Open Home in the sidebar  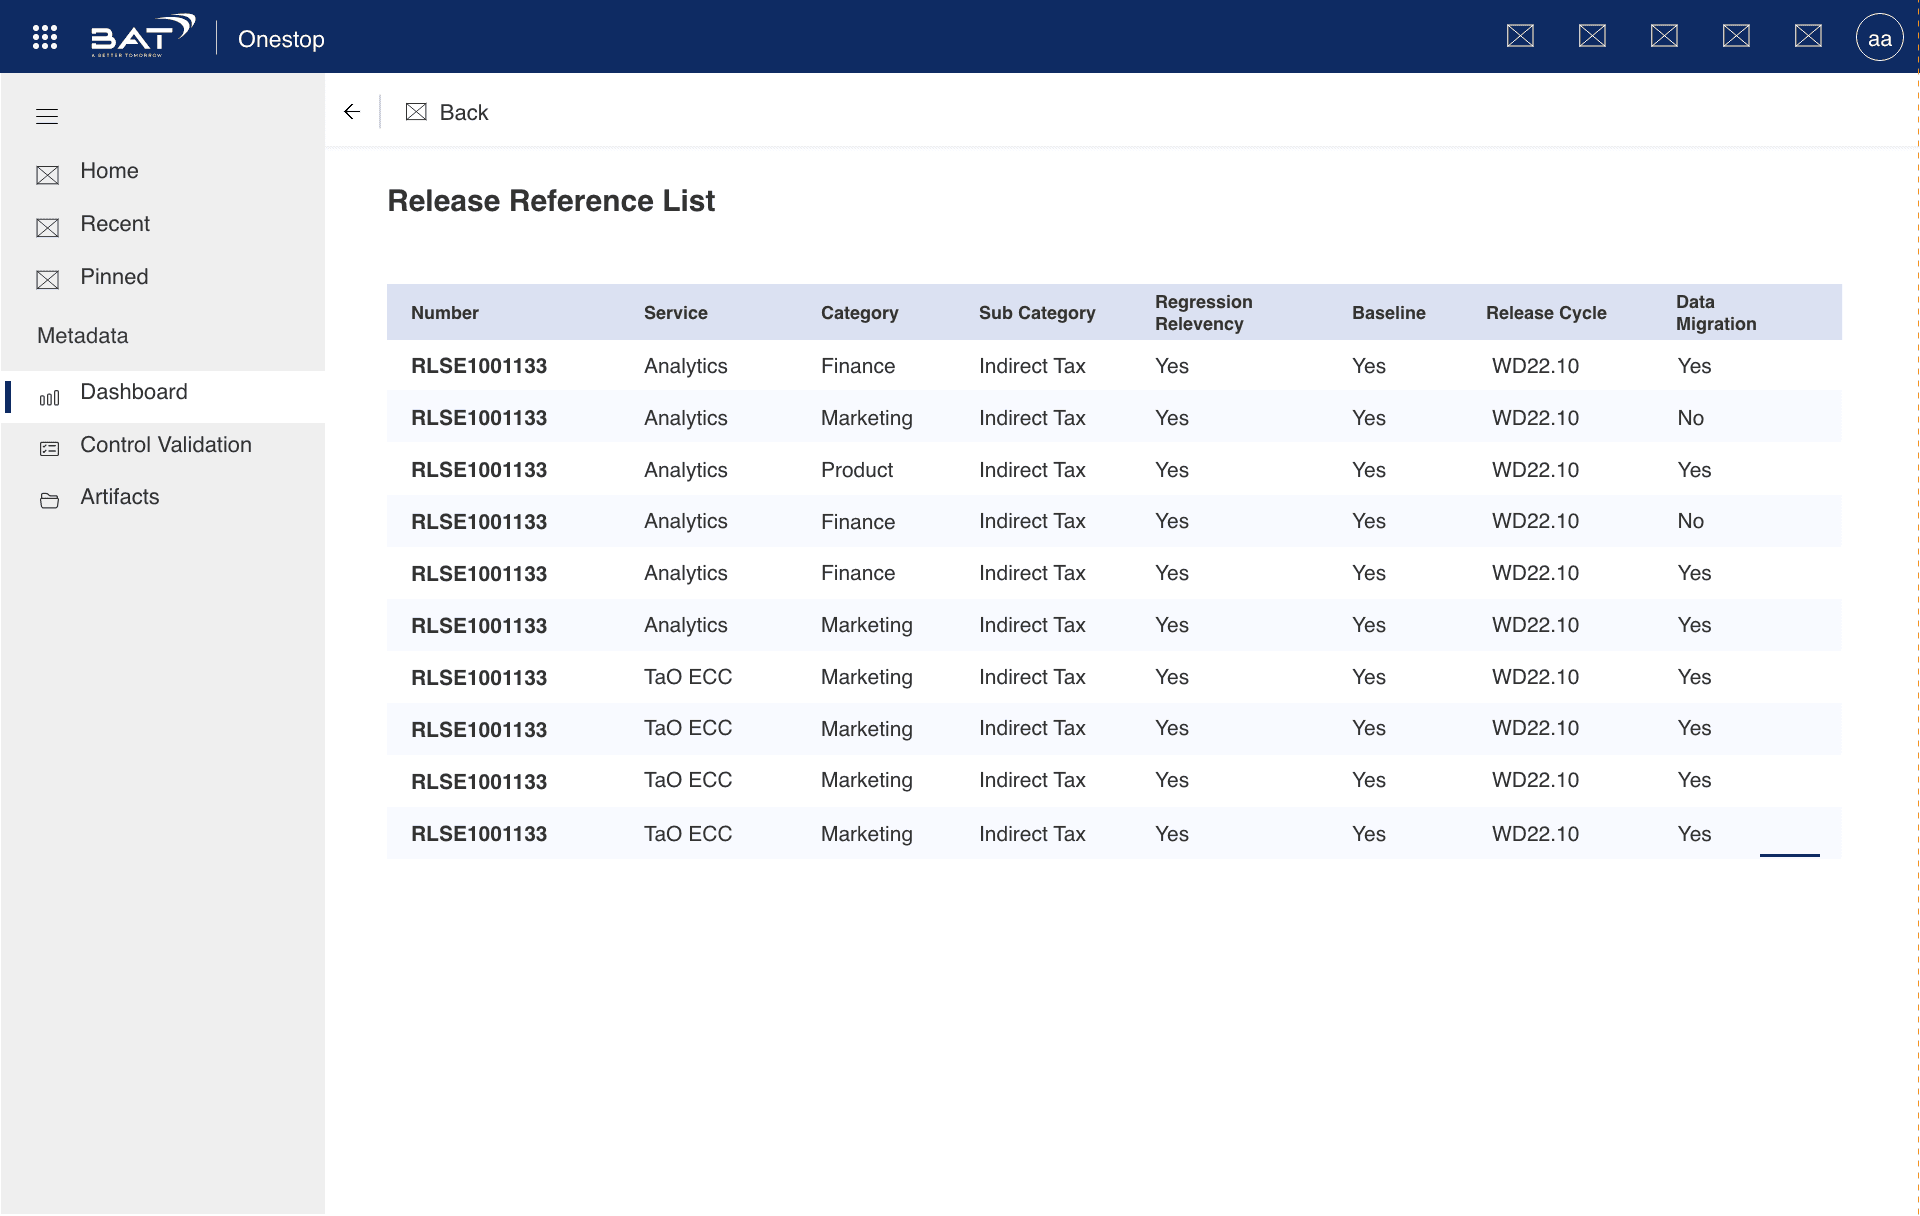coord(109,171)
